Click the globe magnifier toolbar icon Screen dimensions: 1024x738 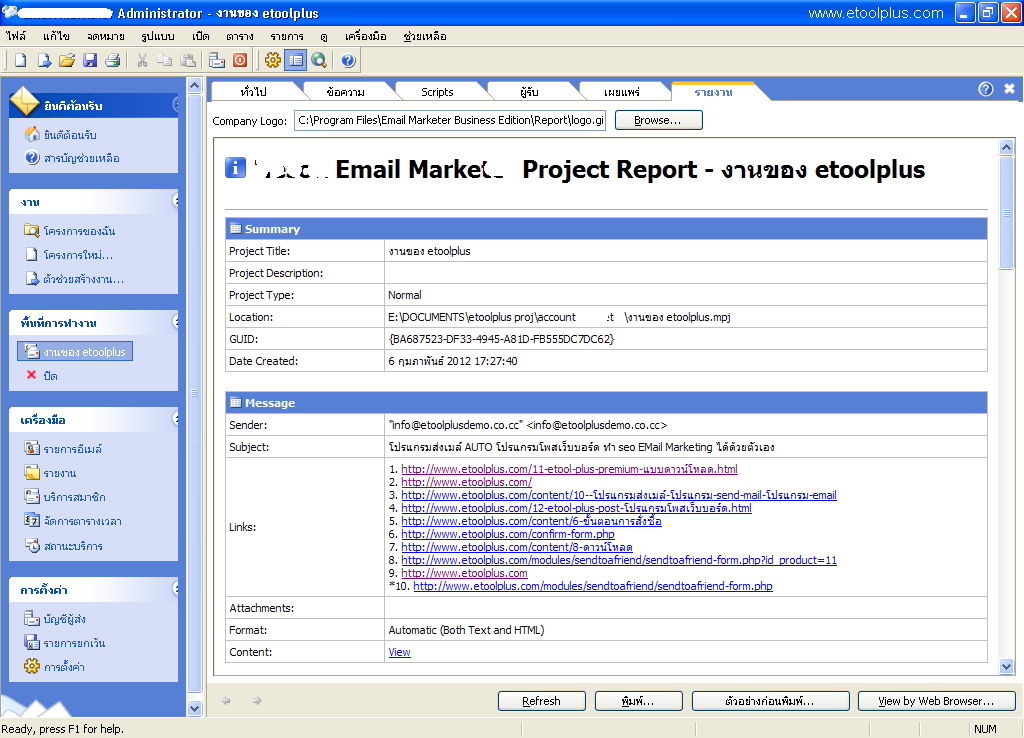[x=319, y=60]
